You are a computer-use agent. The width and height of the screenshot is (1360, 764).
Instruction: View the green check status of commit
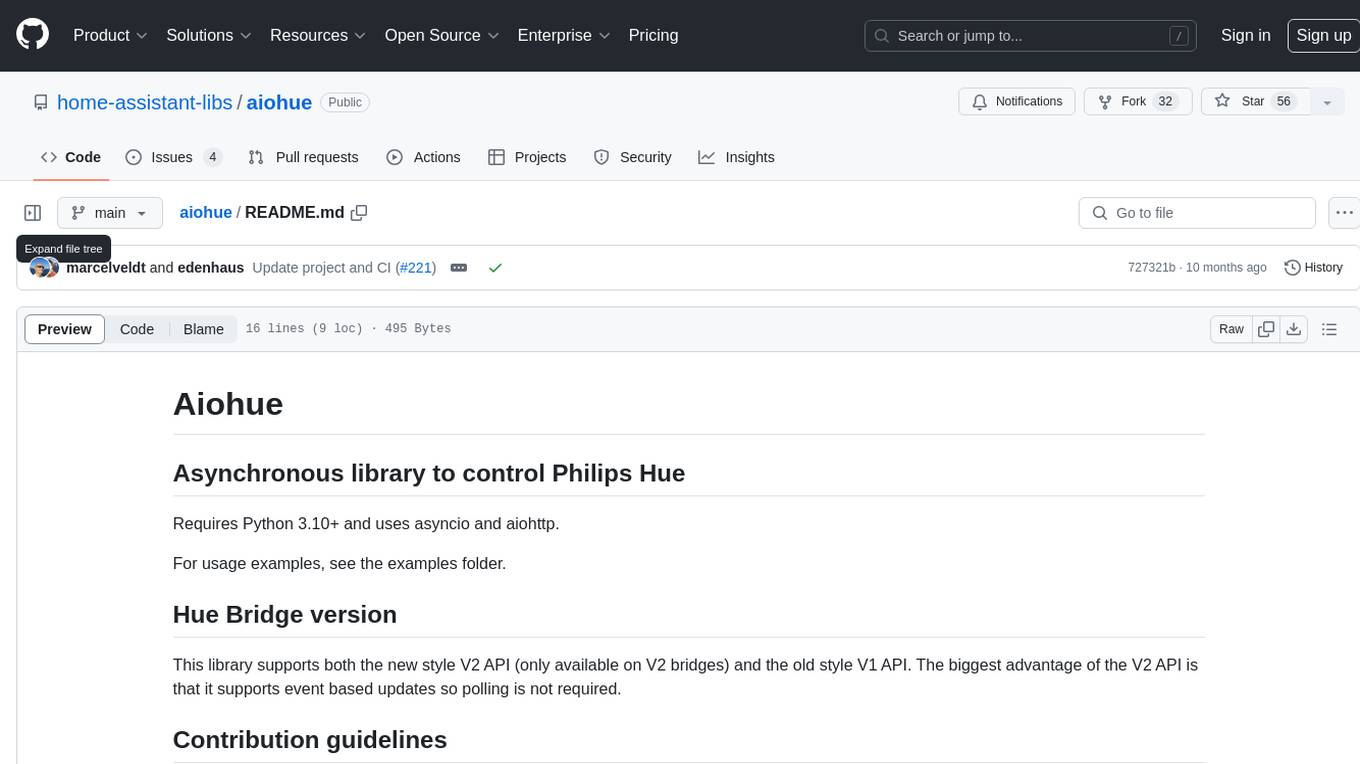point(495,268)
